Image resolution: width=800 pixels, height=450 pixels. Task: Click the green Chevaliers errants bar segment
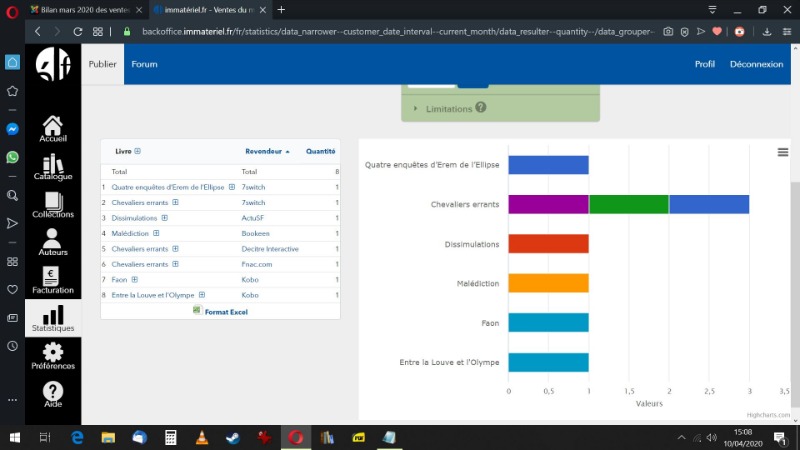628,204
